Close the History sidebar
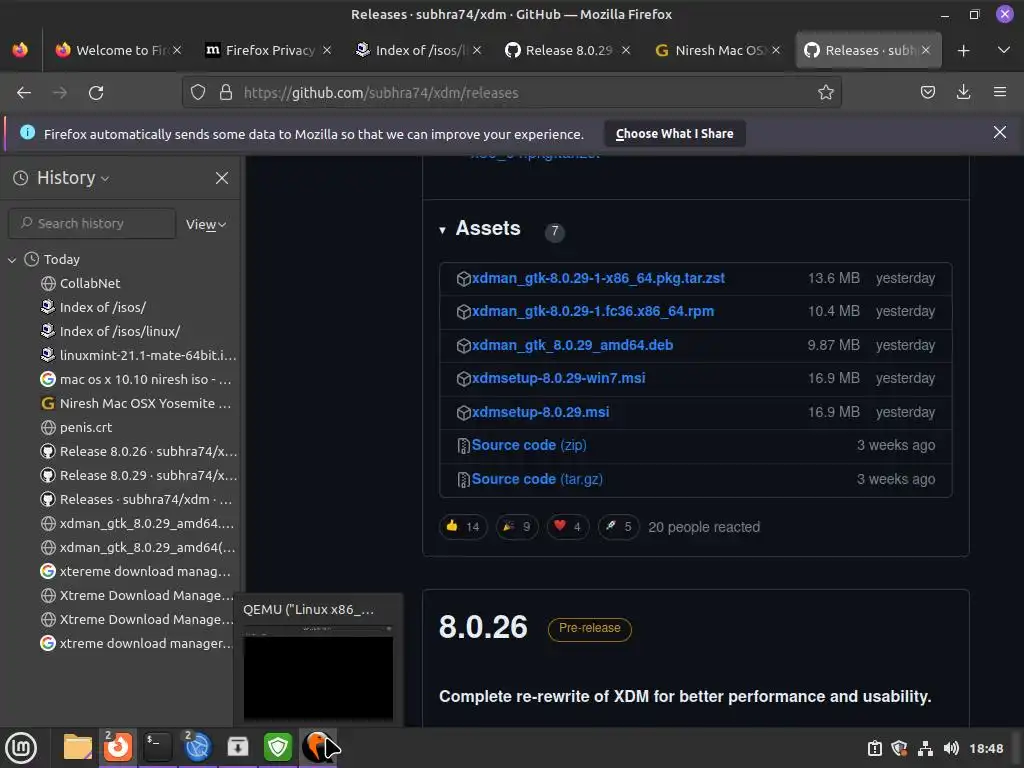The width and height of the screenshot is (1024, 768). tap(222, 178)
